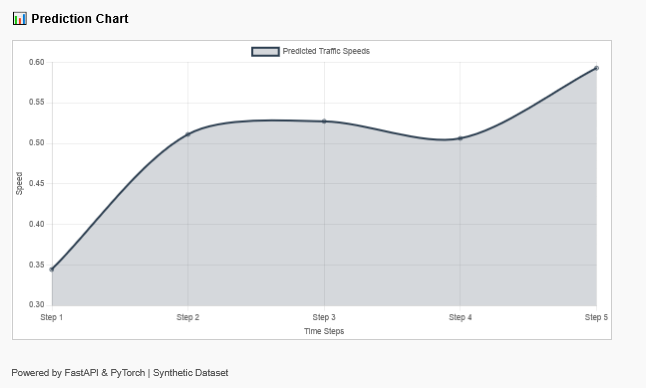Image resolution: width=646 pixels, height=388 pixels.
Task: Select the Step 4 data point on the line
Action: click(x=460, y=138)
